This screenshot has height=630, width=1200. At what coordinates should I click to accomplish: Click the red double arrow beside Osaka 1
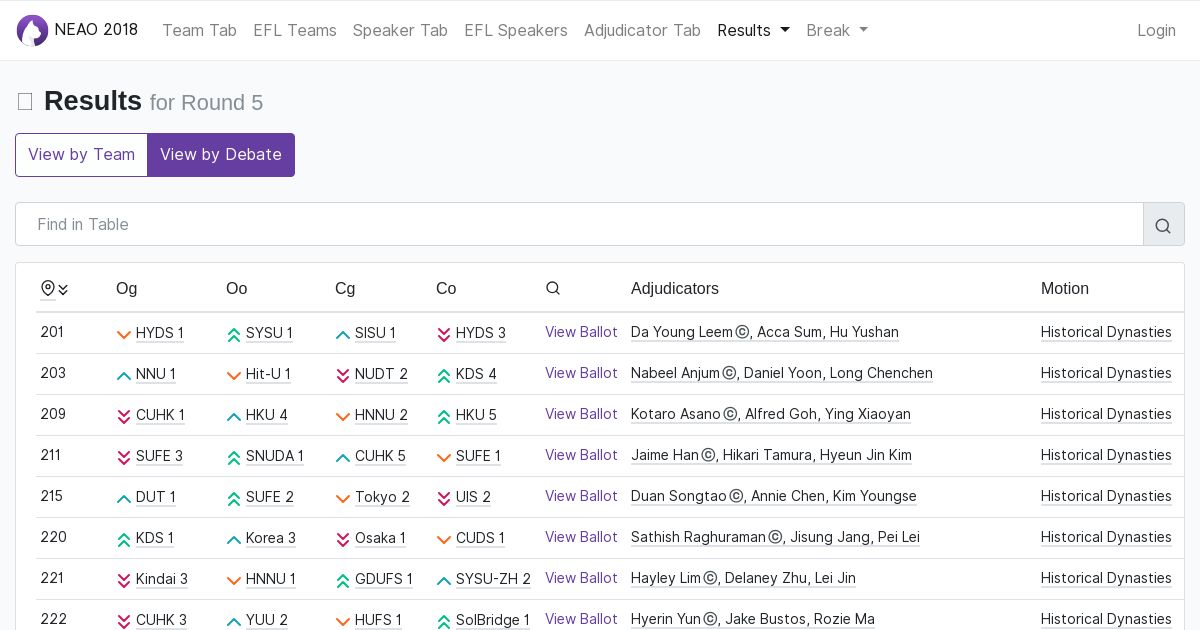pyautogui.click(x=343, y=540)
